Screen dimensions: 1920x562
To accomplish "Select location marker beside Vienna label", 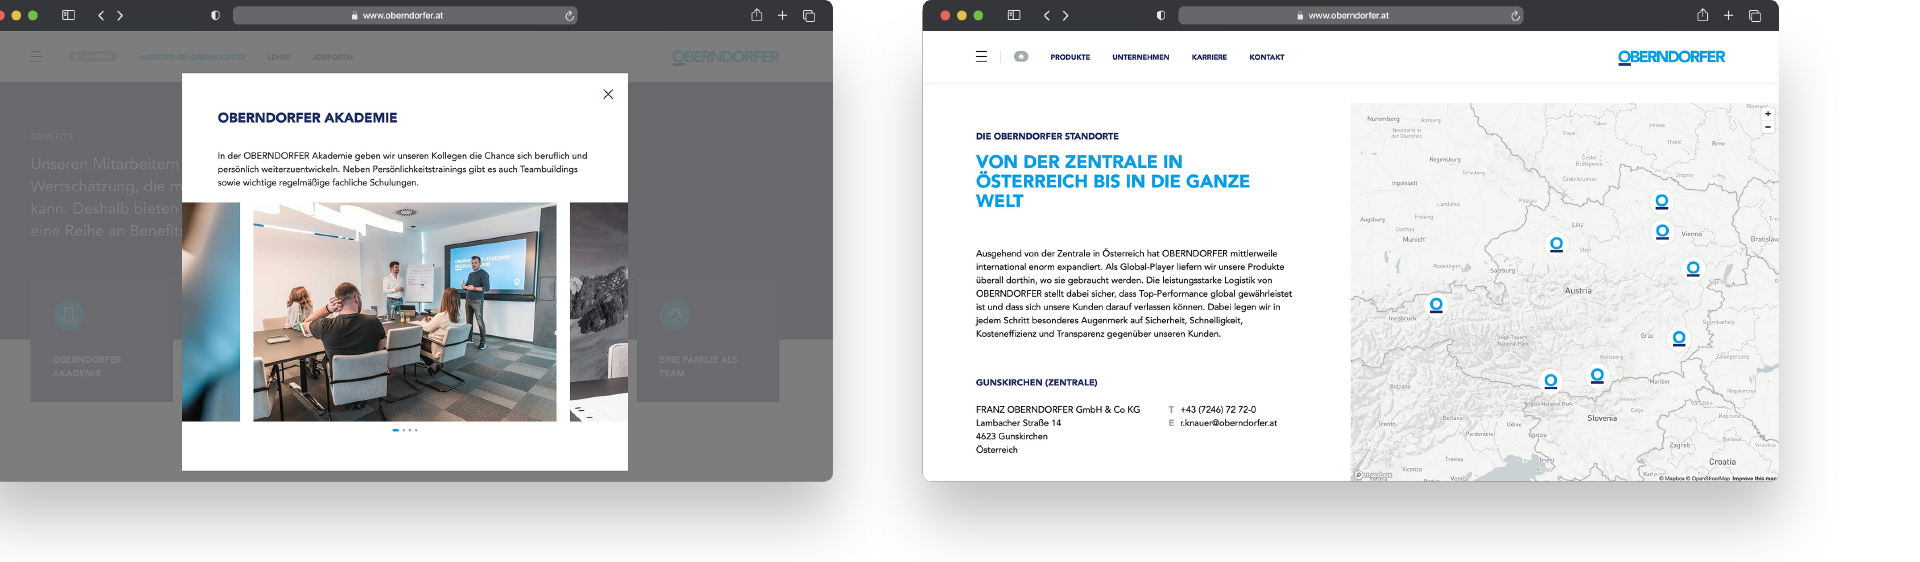I will pos(1662,232).
